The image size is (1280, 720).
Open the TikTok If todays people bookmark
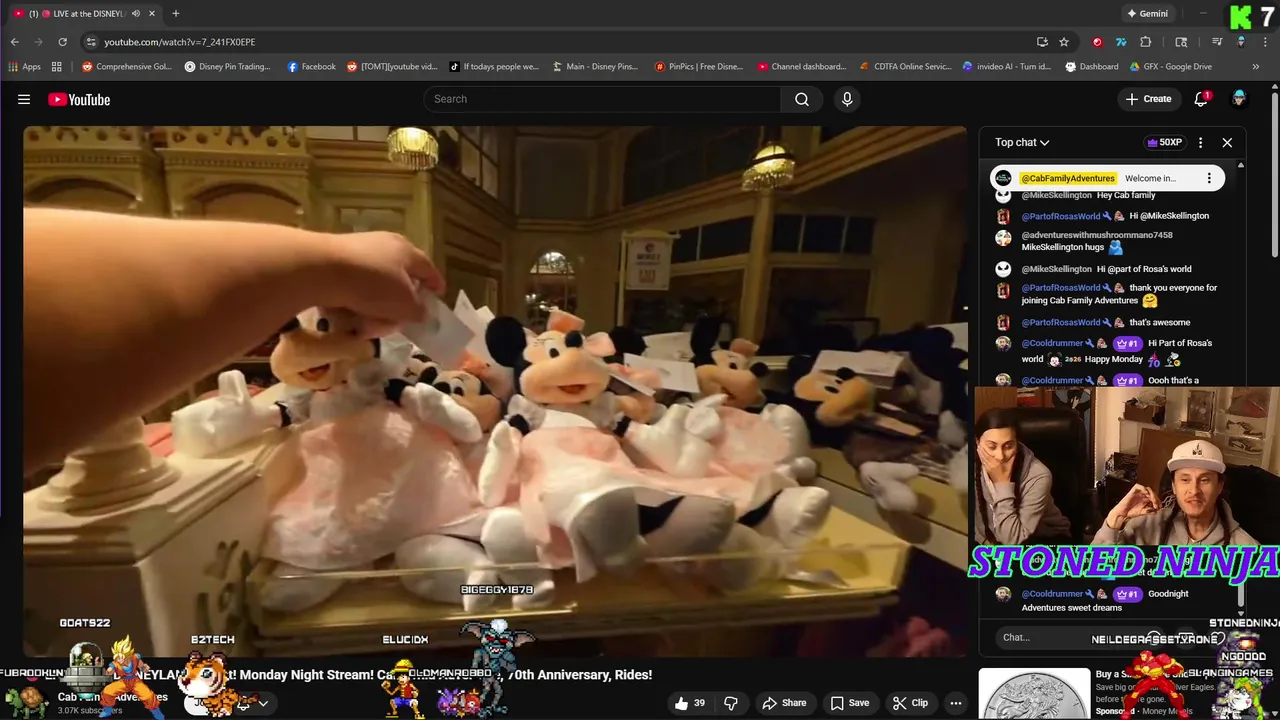[x=494, y=67]
